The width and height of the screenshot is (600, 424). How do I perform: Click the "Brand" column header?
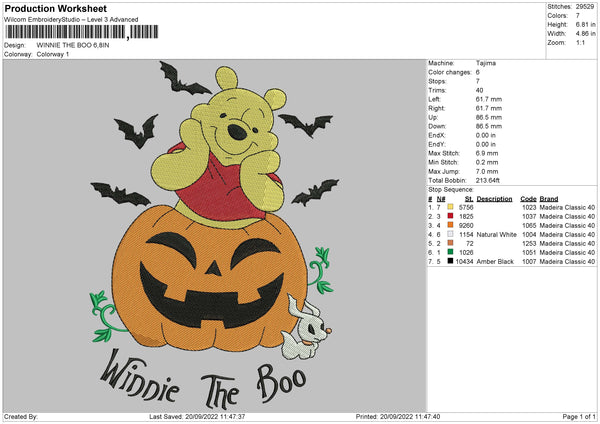549,199
